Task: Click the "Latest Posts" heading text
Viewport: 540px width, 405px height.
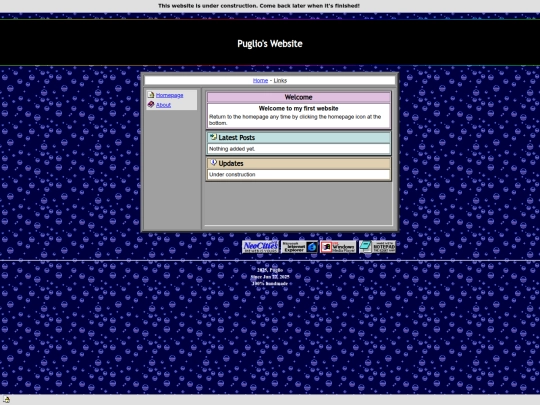Action: (237, 137)
